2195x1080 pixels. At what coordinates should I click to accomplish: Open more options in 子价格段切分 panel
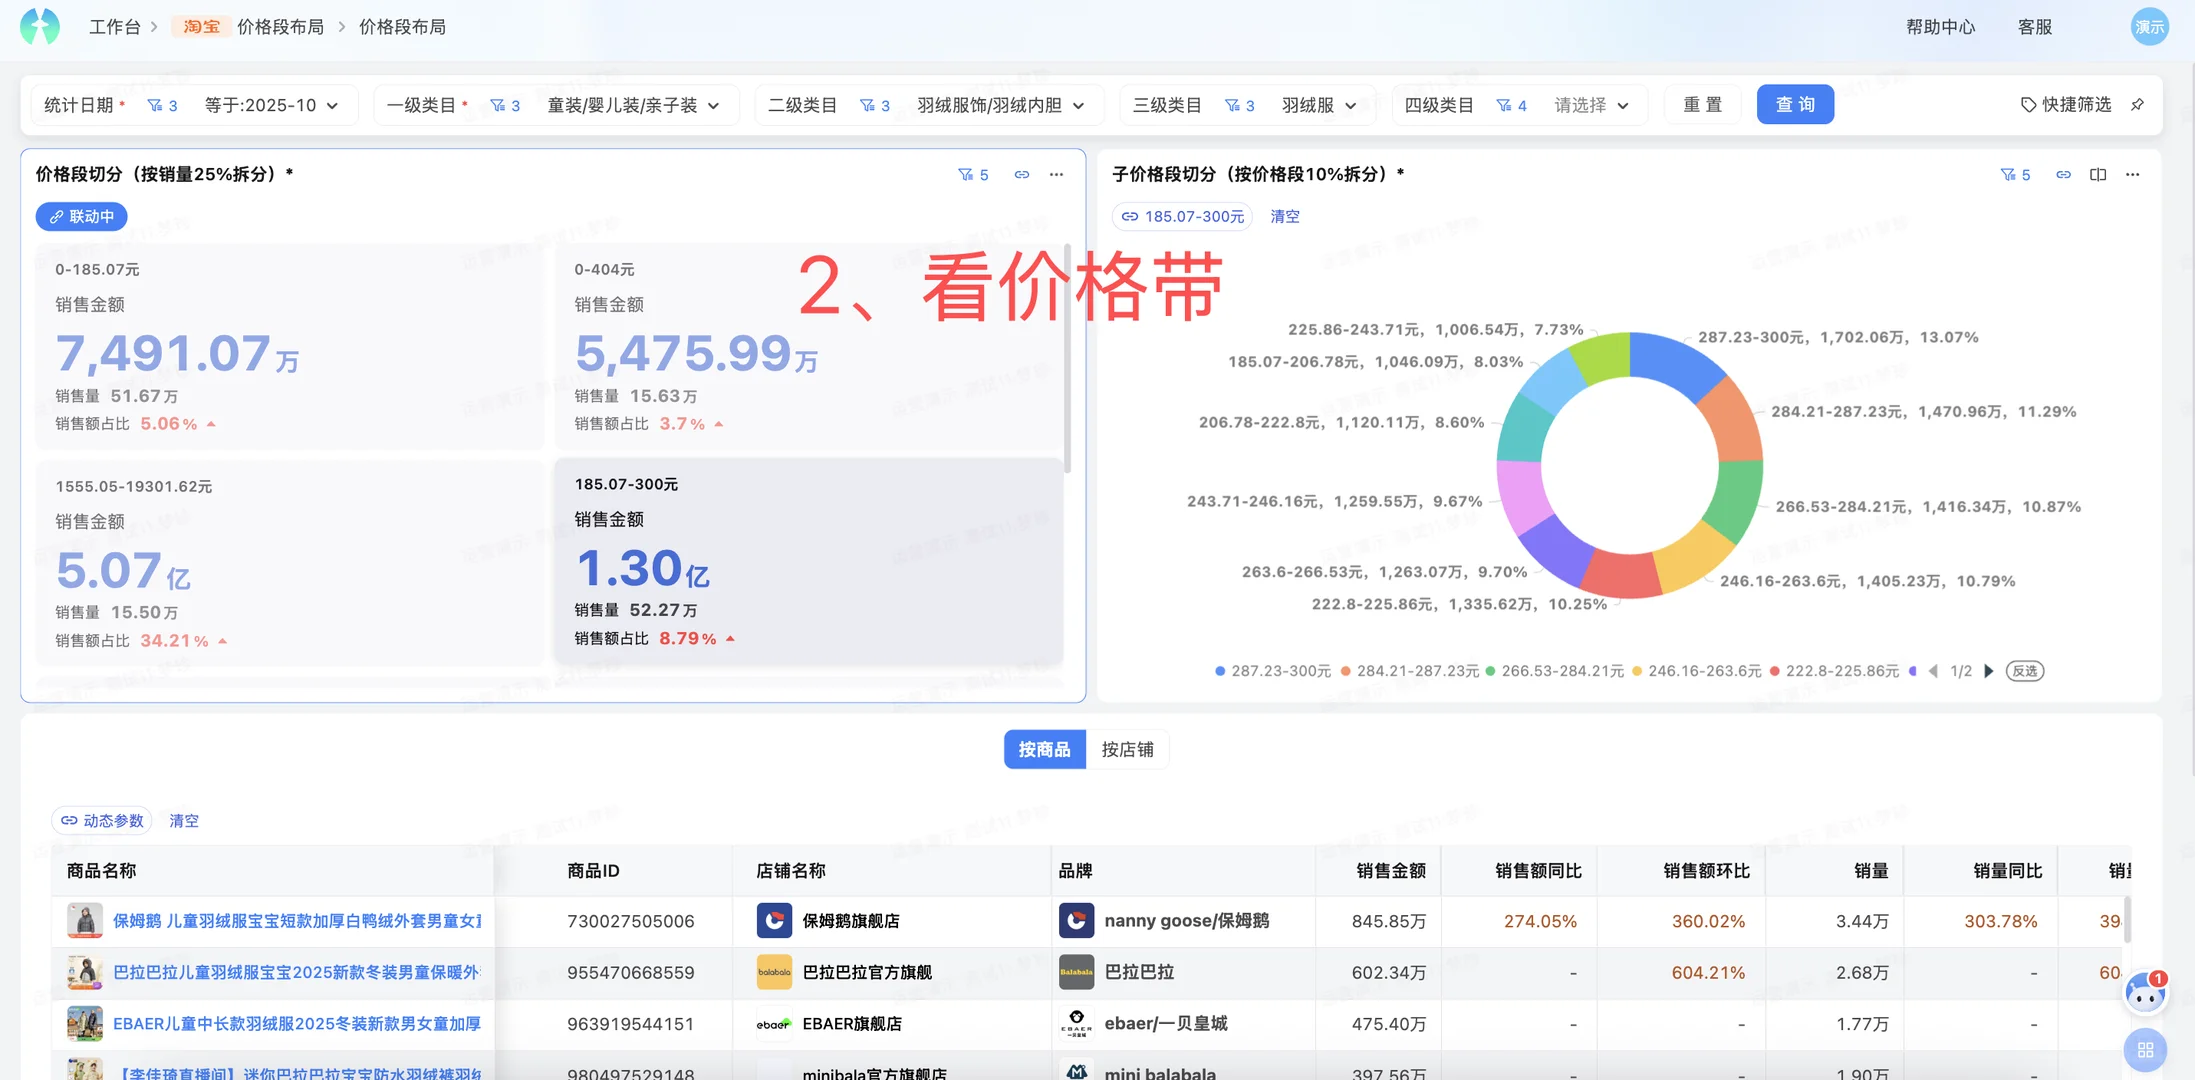(x=2133, y=175)
